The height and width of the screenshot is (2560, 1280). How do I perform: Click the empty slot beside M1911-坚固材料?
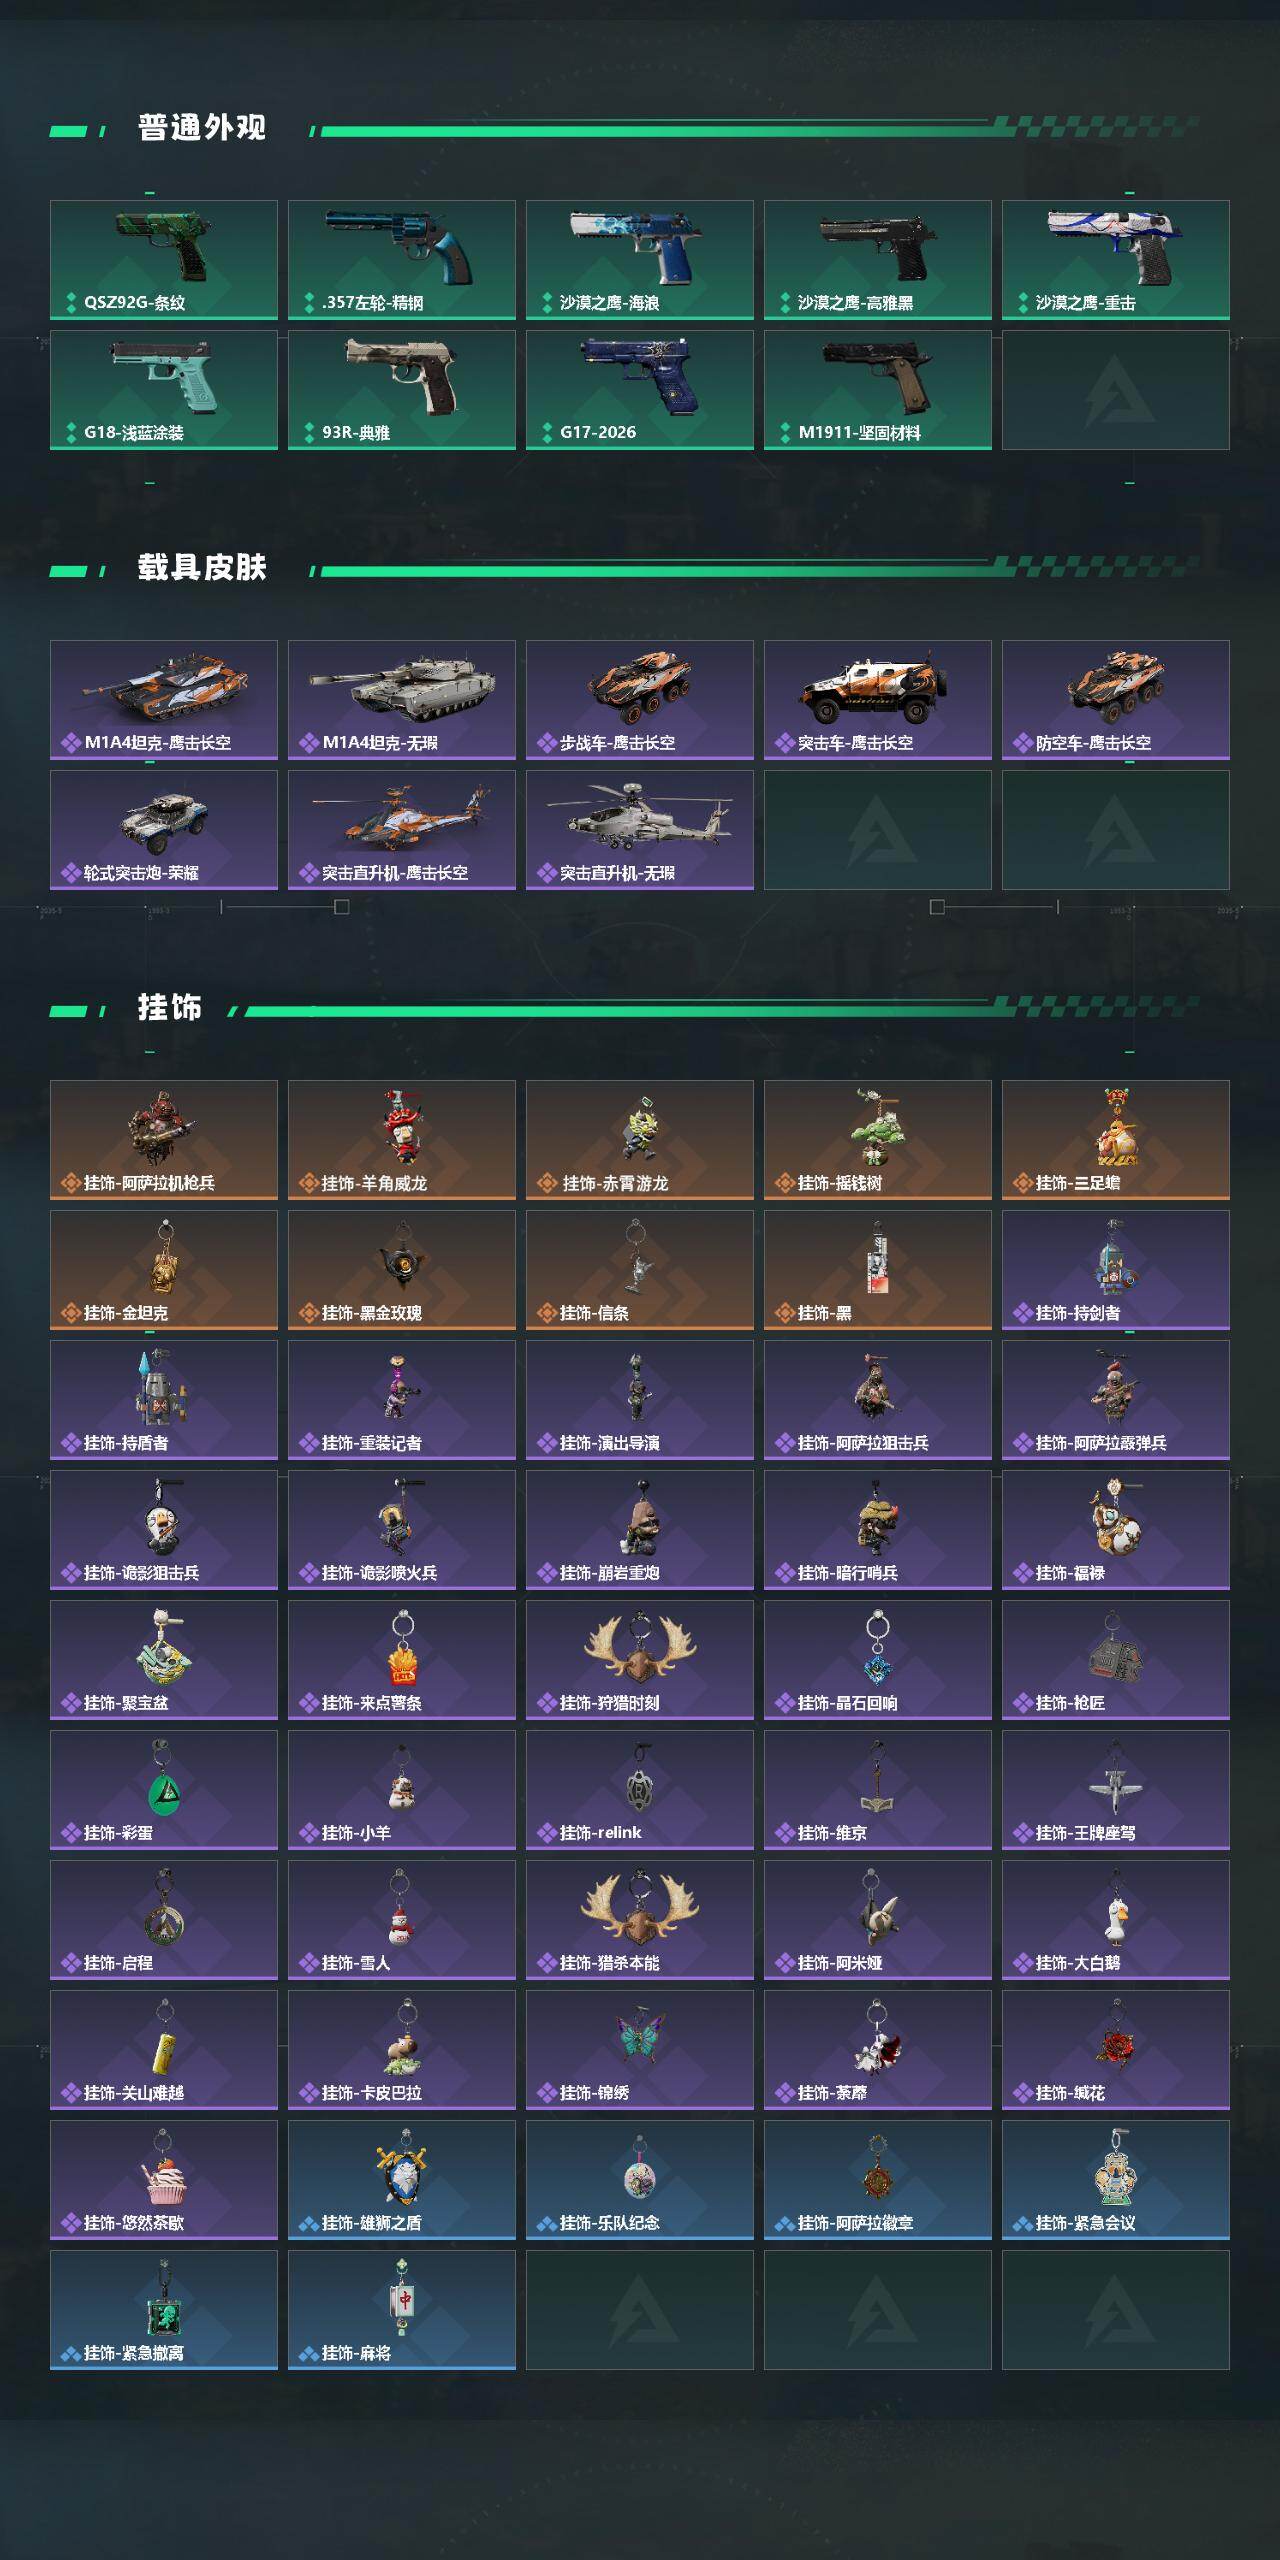tap(1116, 390)
